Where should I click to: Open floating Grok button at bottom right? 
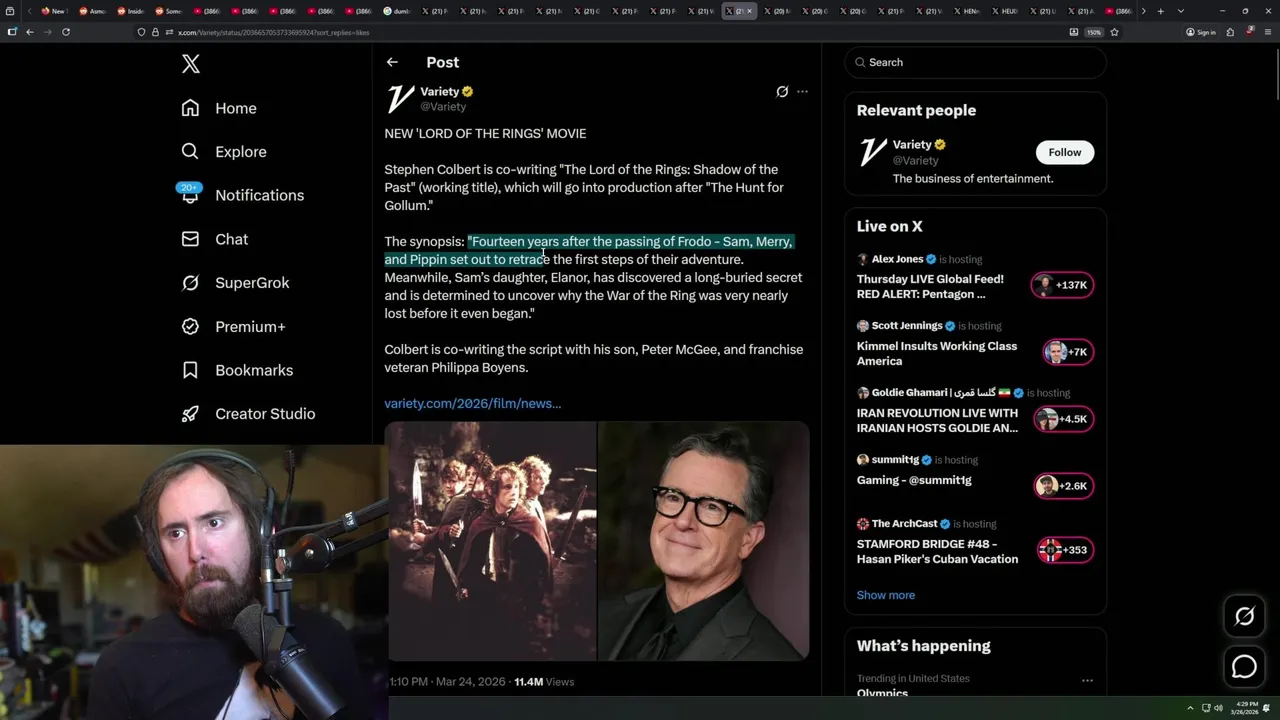(1244, 617)
